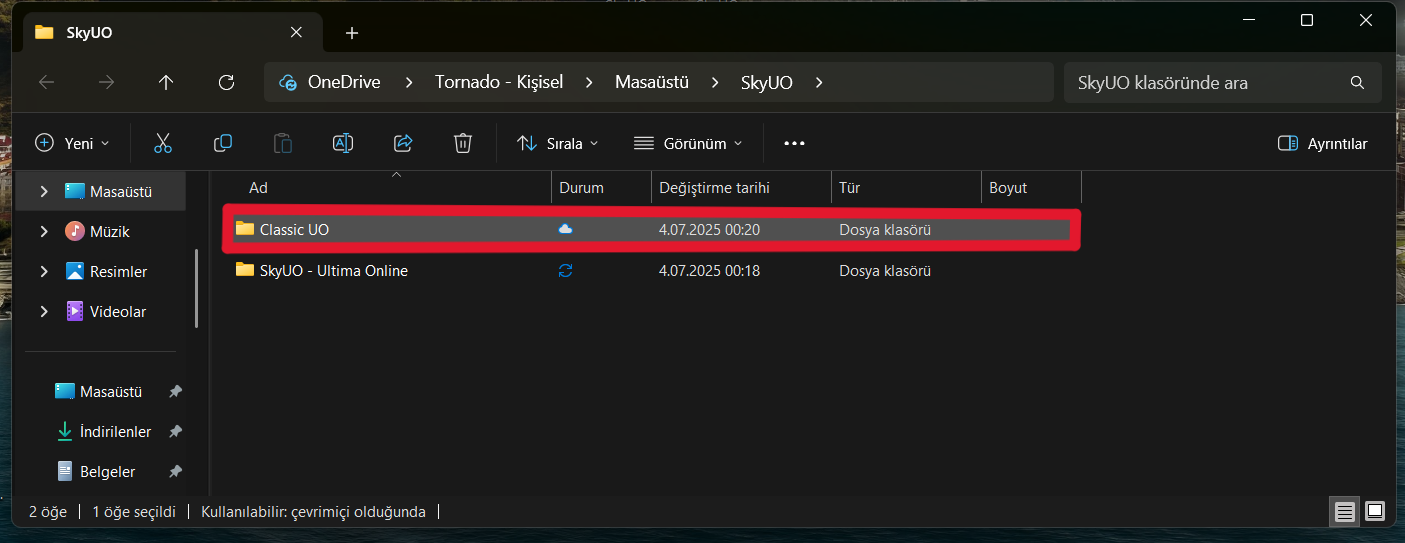Viewport: 1405px width, 543px height.
Task: Click the search magnifier icon
Action: point(1357,83)
